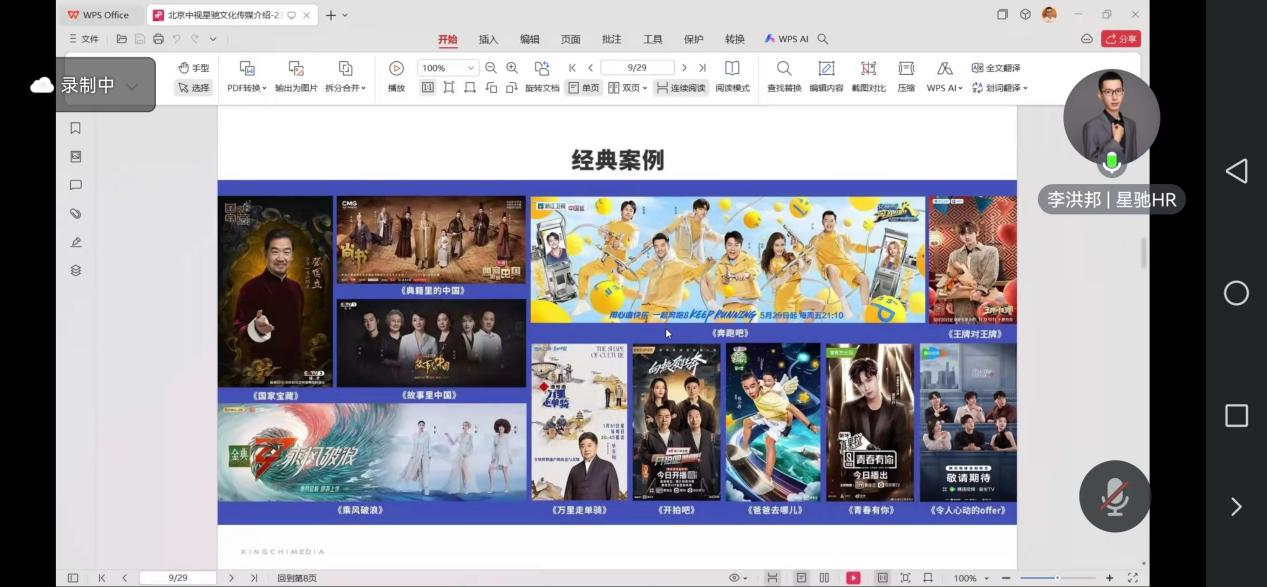This screenshot has height=587, width=1267.
Task: Switch to the 工具 tab
Action: click(x=652, y=39)
